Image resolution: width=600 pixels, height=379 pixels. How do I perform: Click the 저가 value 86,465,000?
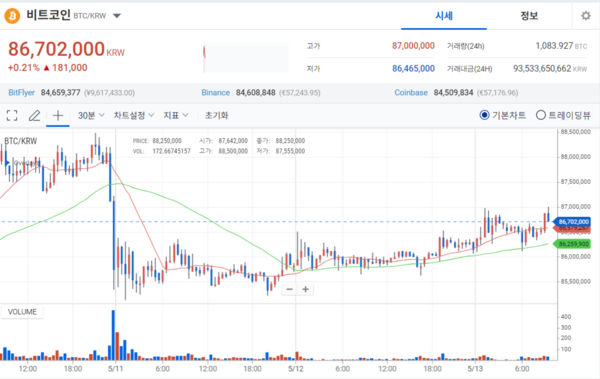coord(413,69)
